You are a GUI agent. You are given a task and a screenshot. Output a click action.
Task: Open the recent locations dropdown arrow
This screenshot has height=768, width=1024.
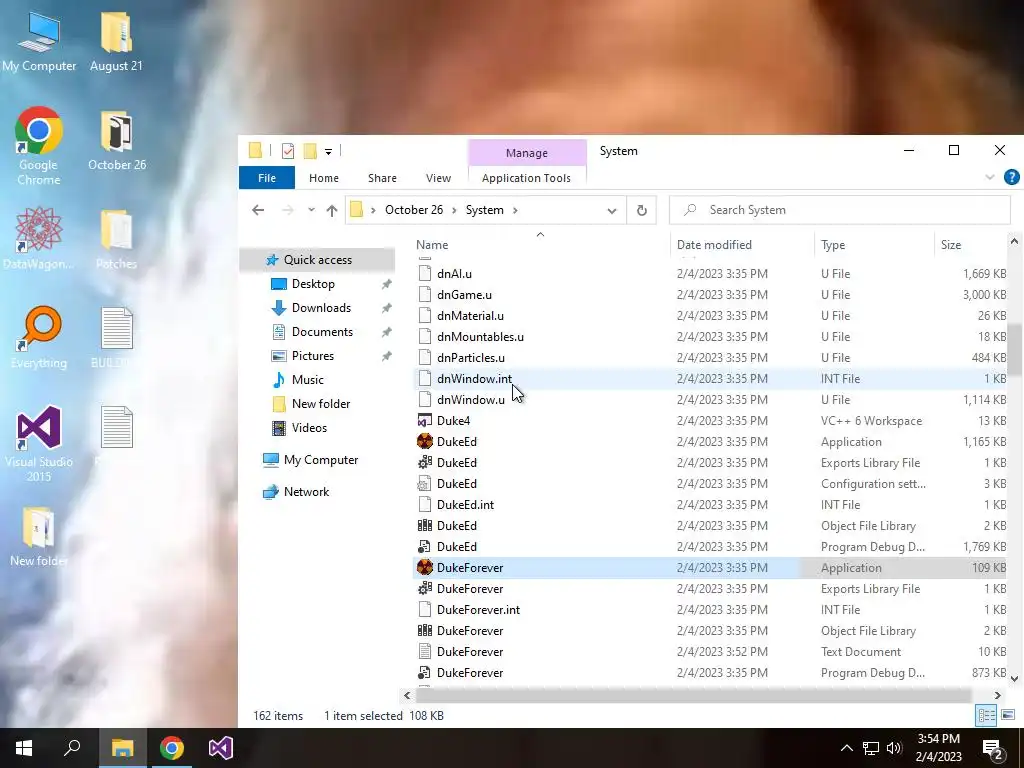click(x=312, y=210)
